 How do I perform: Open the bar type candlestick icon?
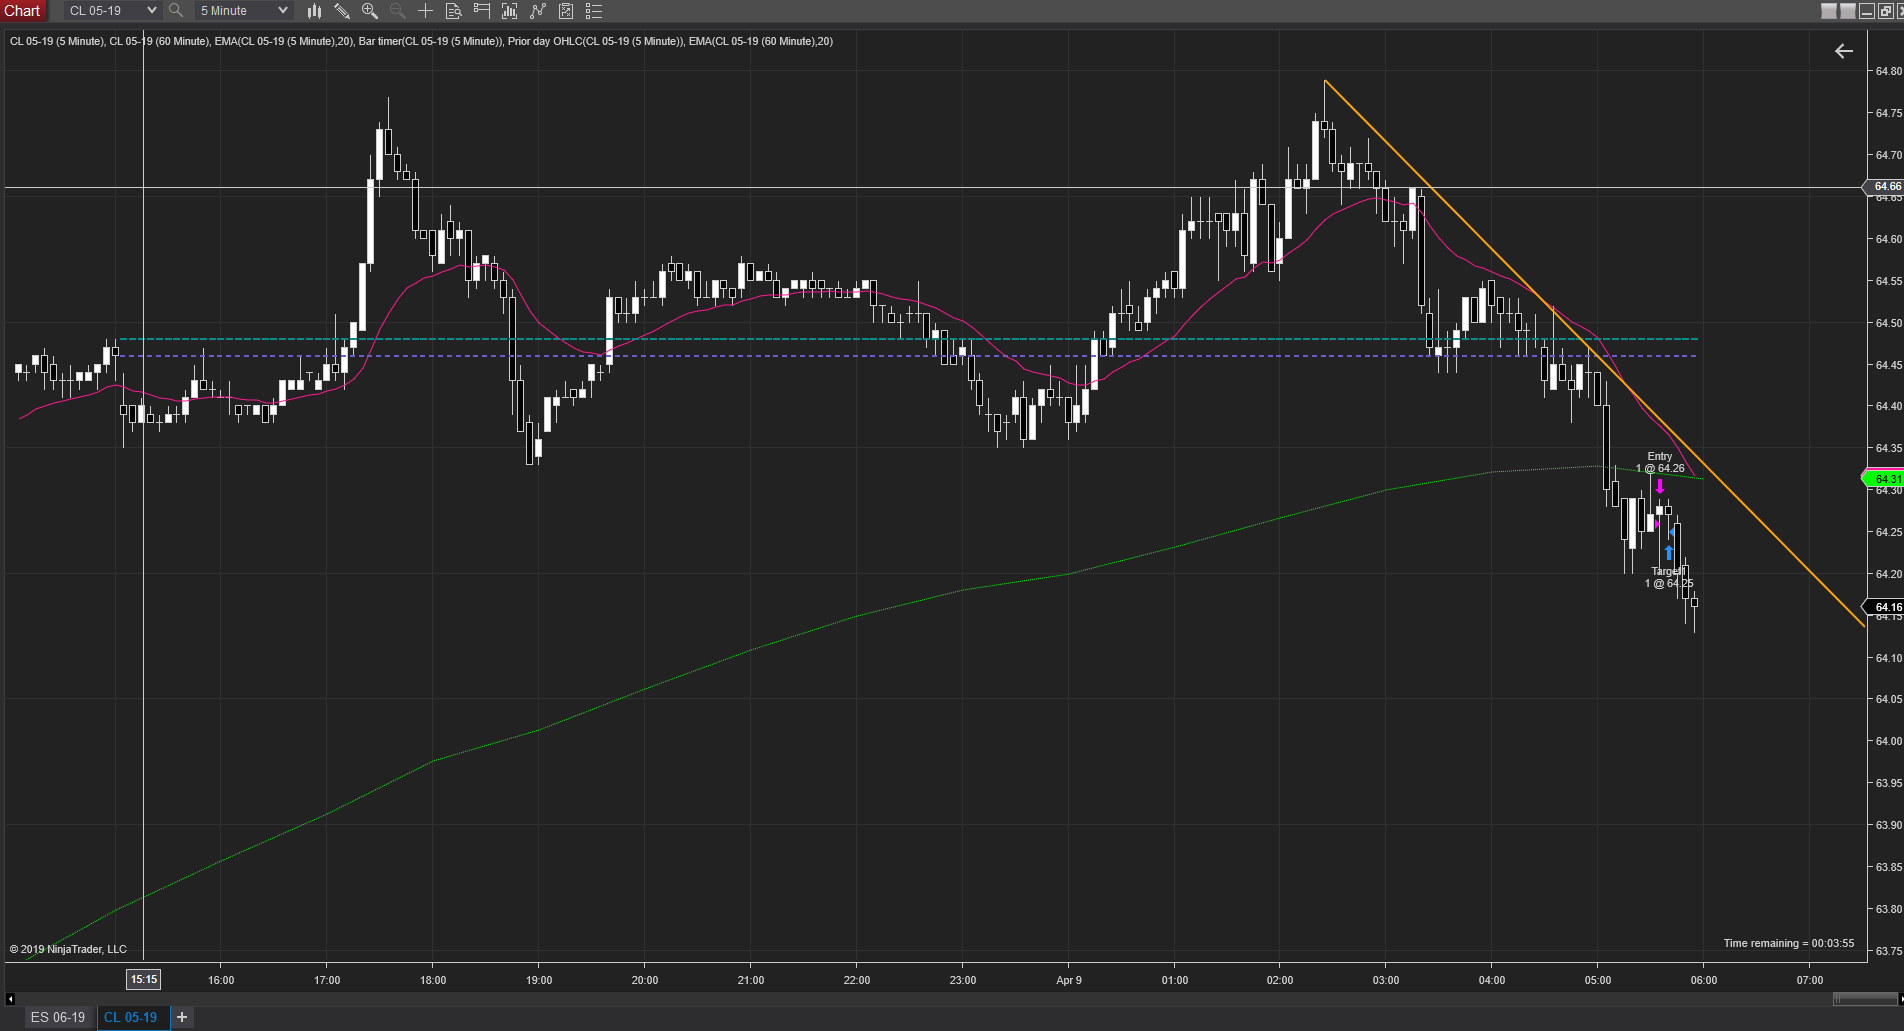[x=314, y=11]
